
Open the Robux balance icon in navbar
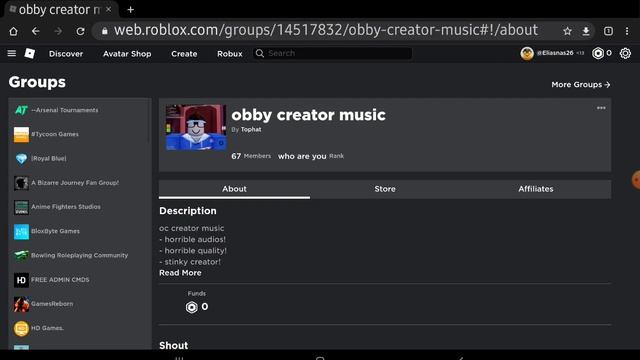598,53
